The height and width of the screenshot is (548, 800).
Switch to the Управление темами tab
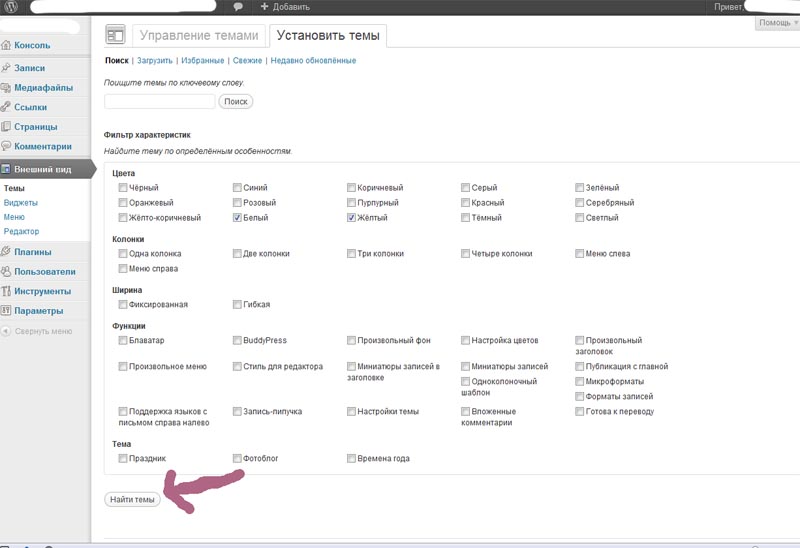(198, 36)
